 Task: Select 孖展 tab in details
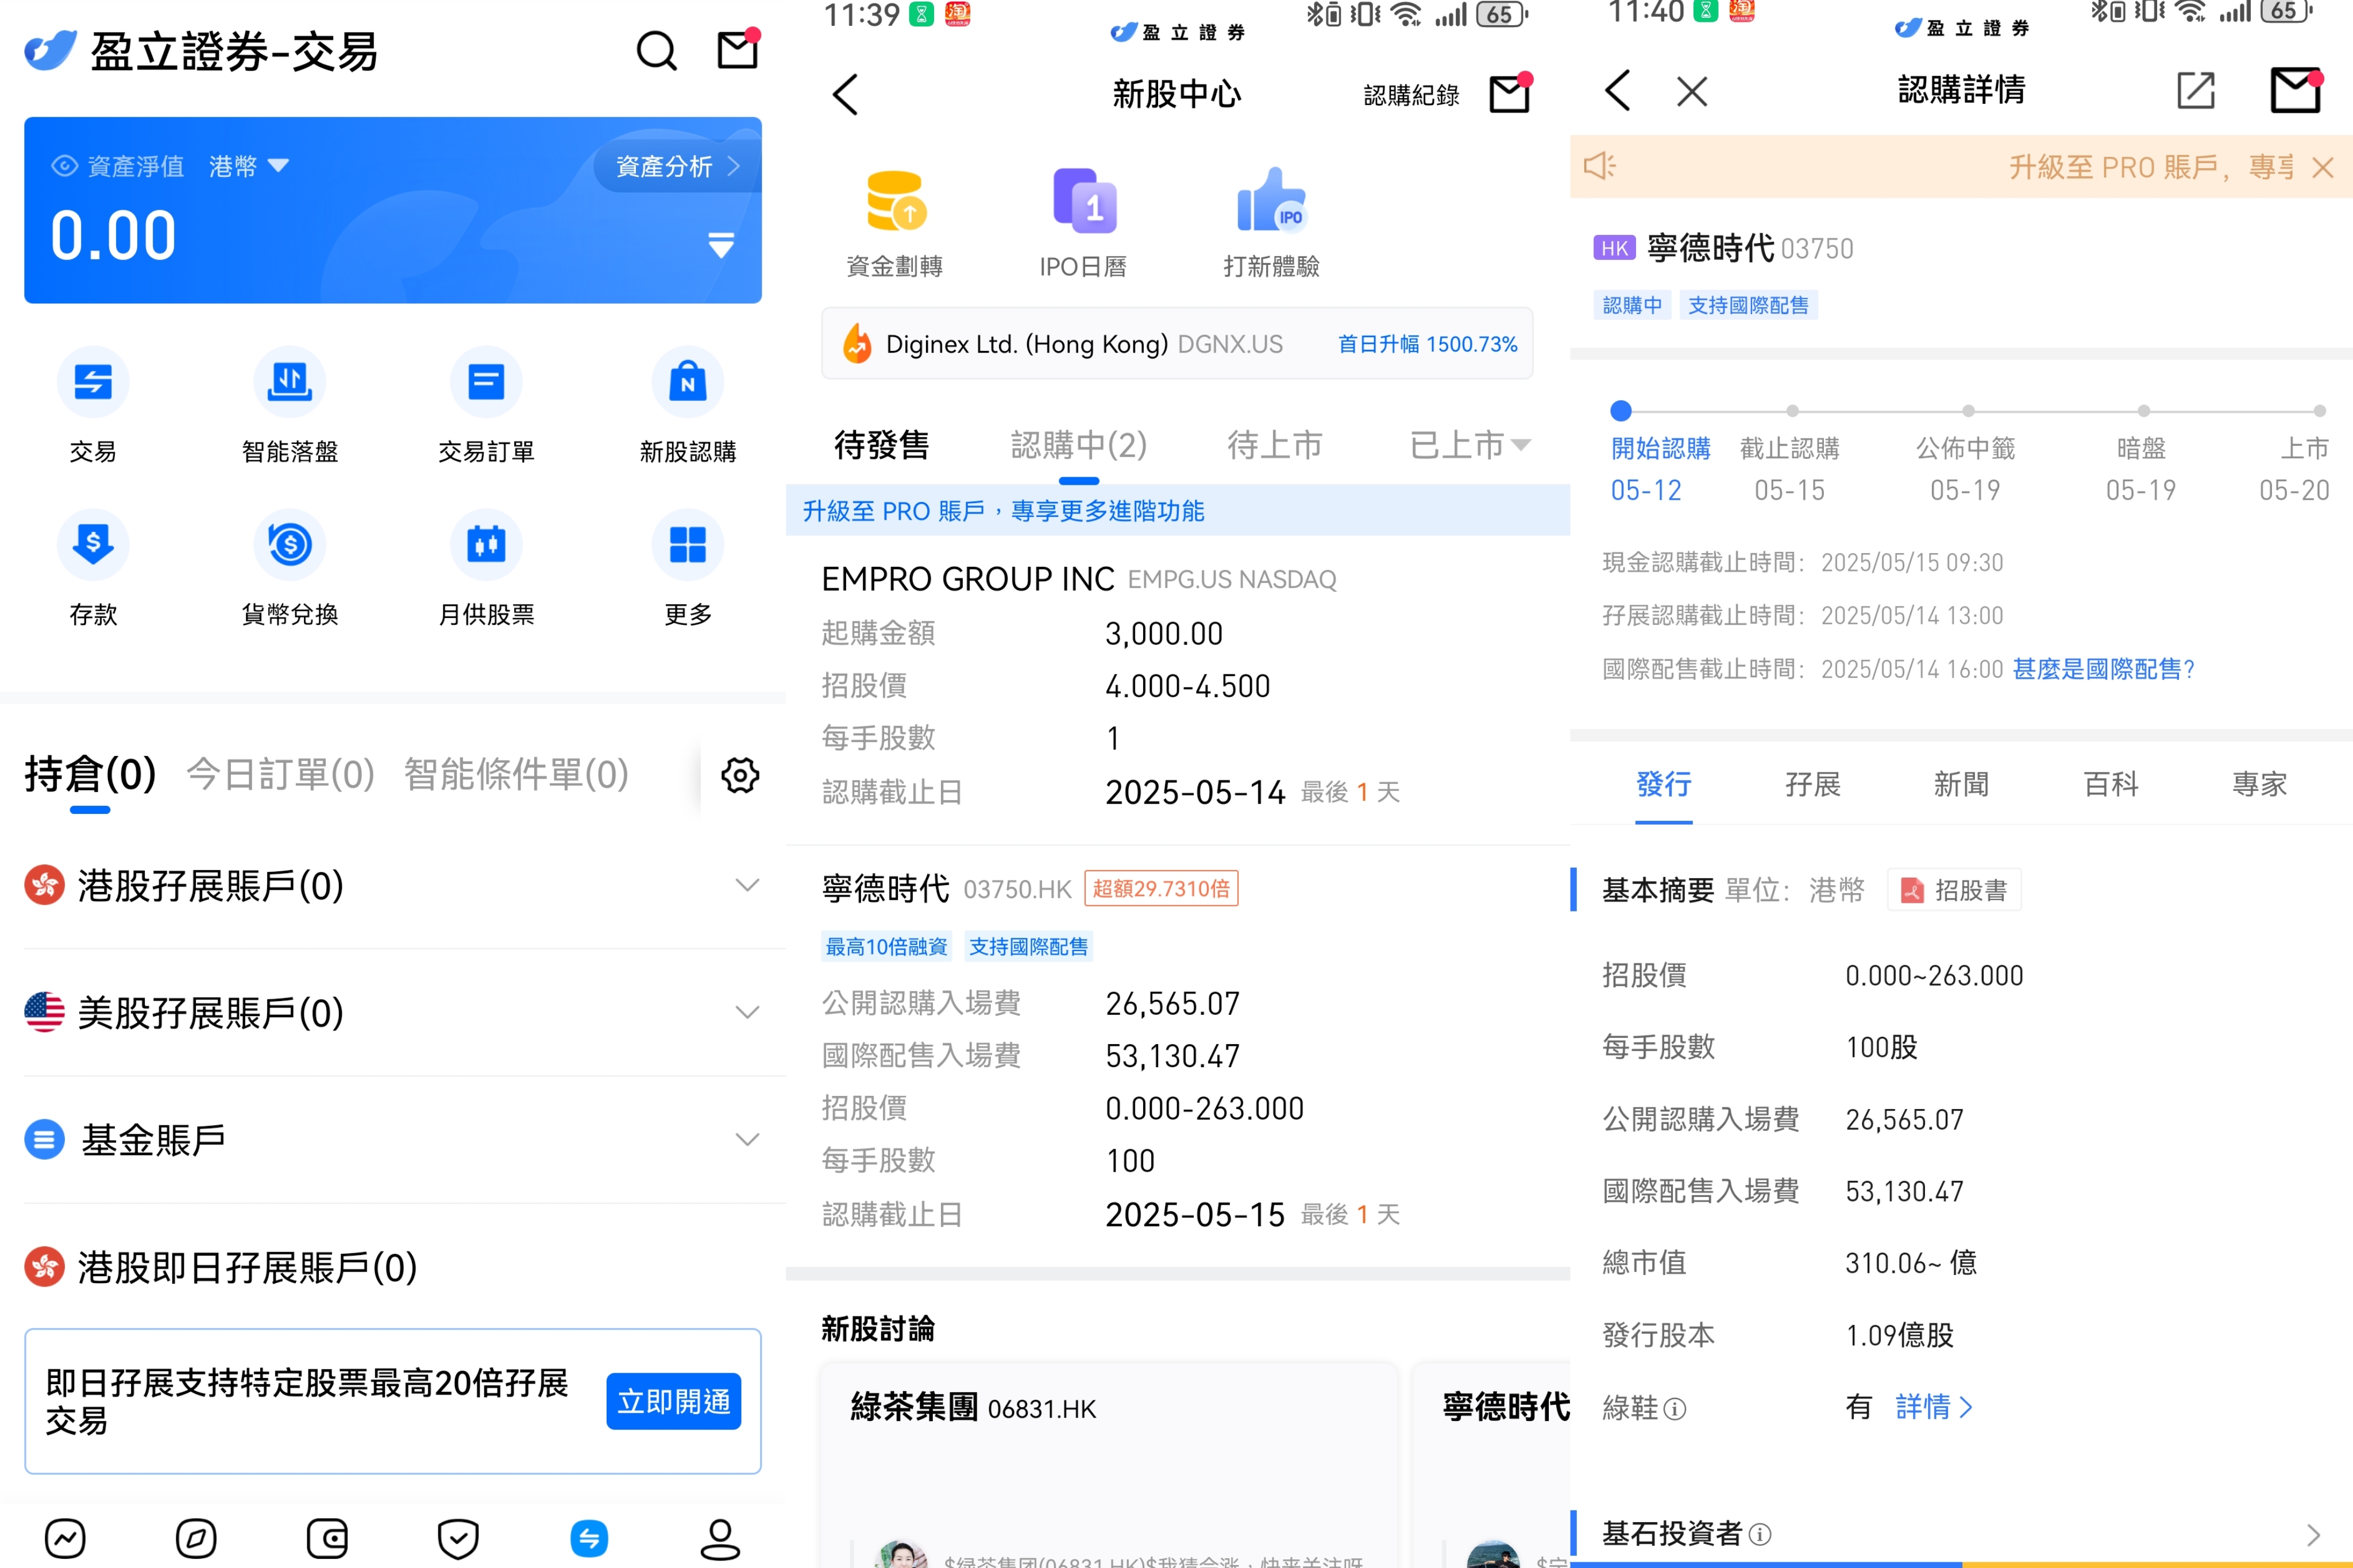click(1812, 784)
